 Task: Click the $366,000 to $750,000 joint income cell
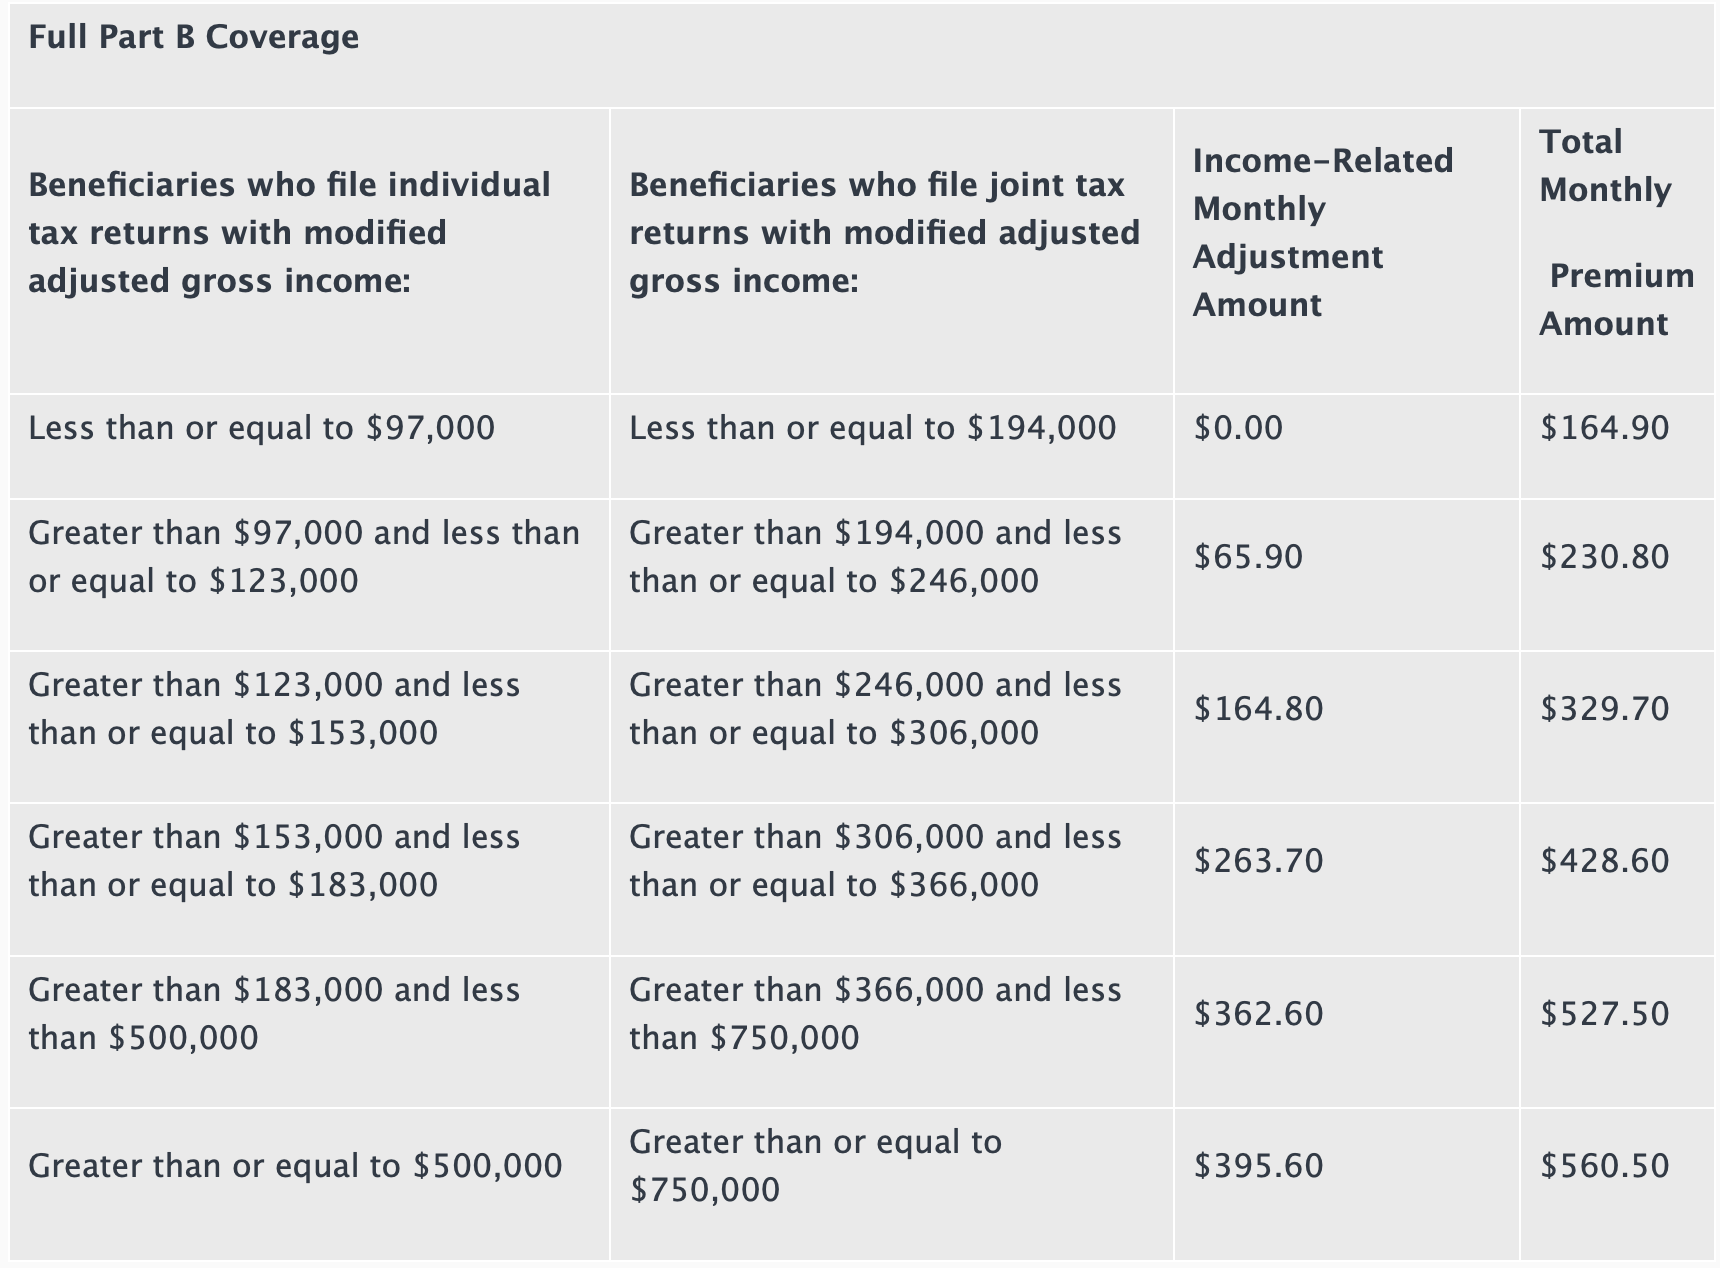click(x=875, y=1014)
